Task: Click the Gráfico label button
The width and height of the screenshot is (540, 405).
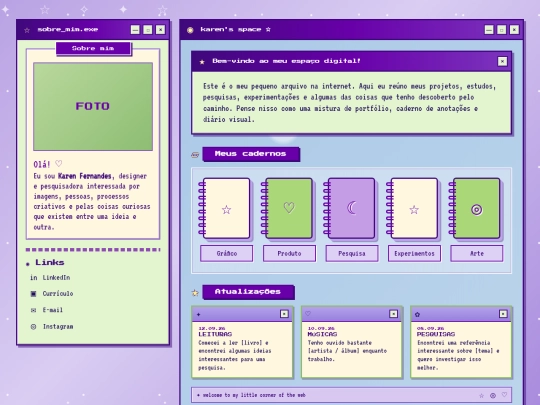Action: [x=227, y=253]
